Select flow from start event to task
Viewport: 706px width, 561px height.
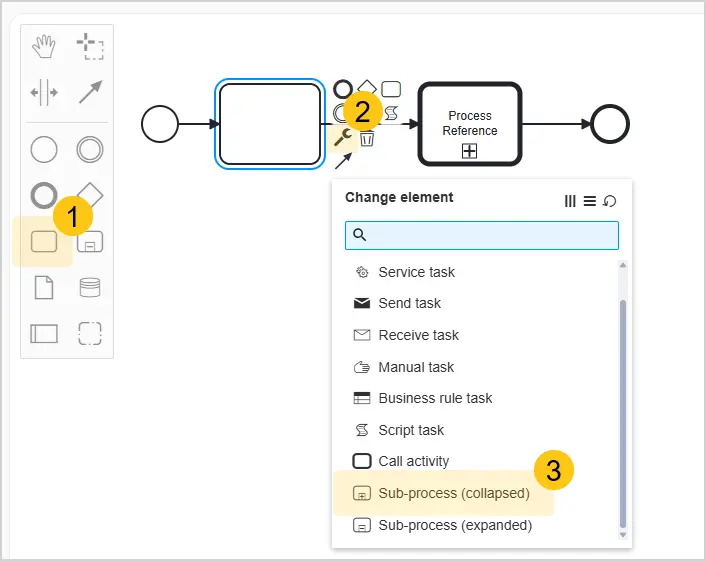pyautogui.click(x=199, y=124)
